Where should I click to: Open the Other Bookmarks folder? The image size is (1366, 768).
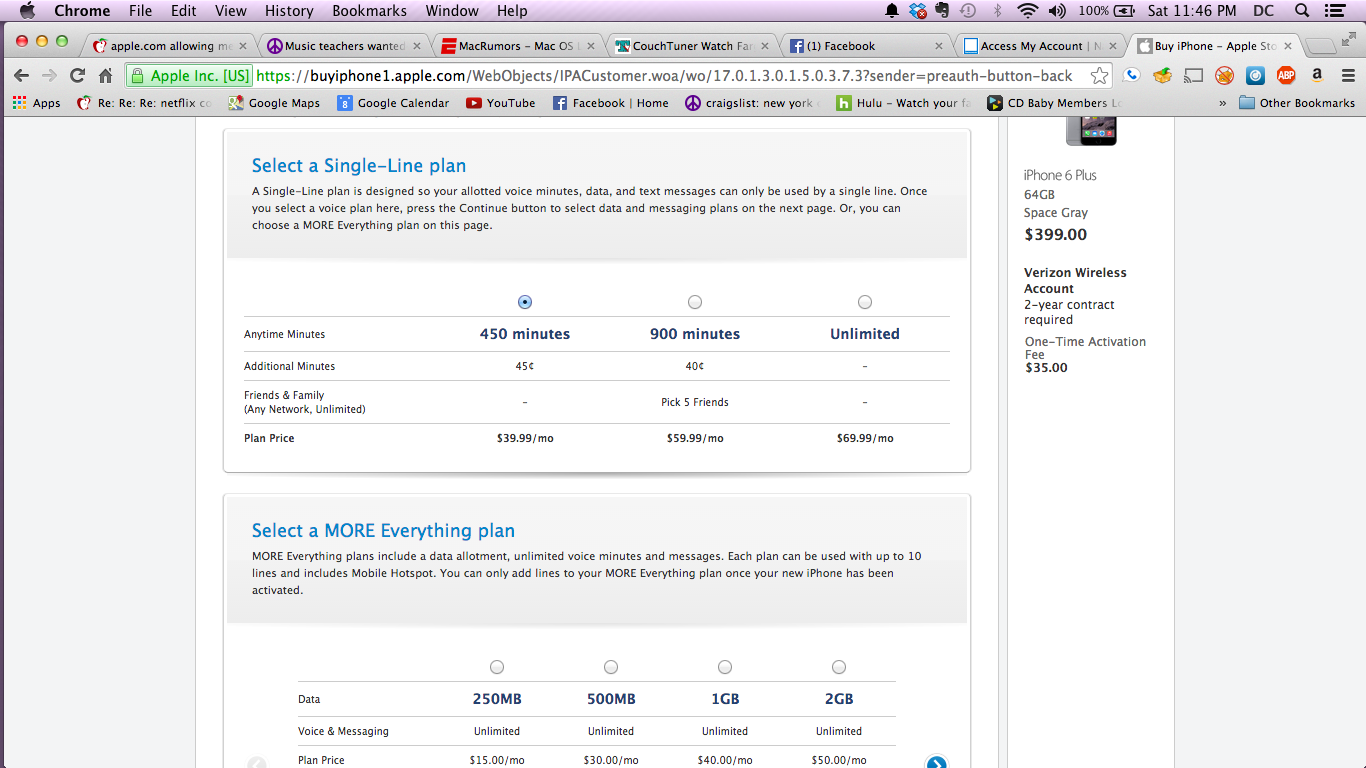point(1297,103)
